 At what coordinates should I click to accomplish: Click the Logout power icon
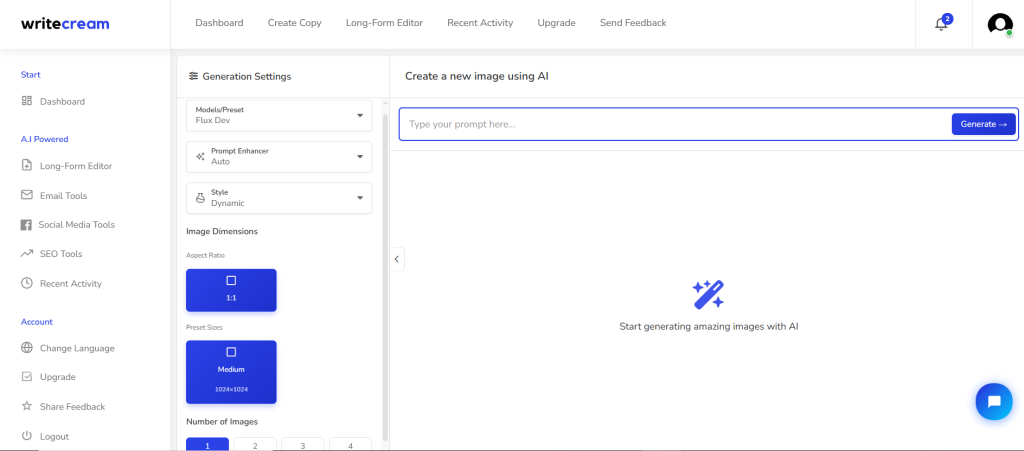pyautogui.click(x=27, y=436)
